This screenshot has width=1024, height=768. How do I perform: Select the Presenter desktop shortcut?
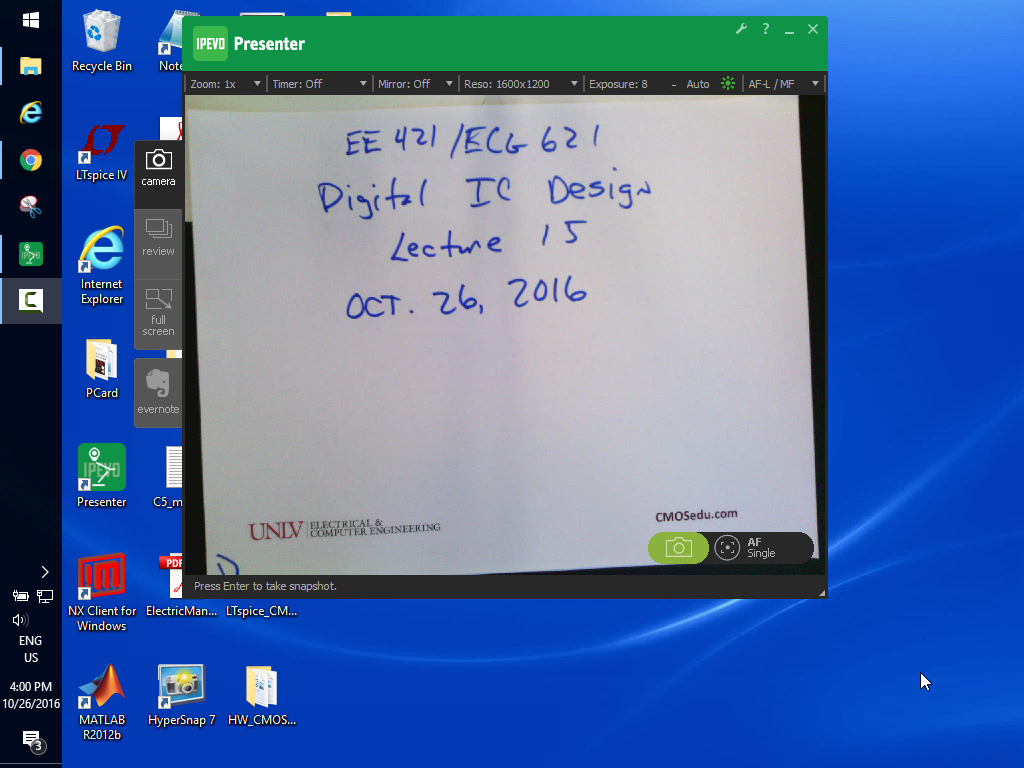pos(102,475)
